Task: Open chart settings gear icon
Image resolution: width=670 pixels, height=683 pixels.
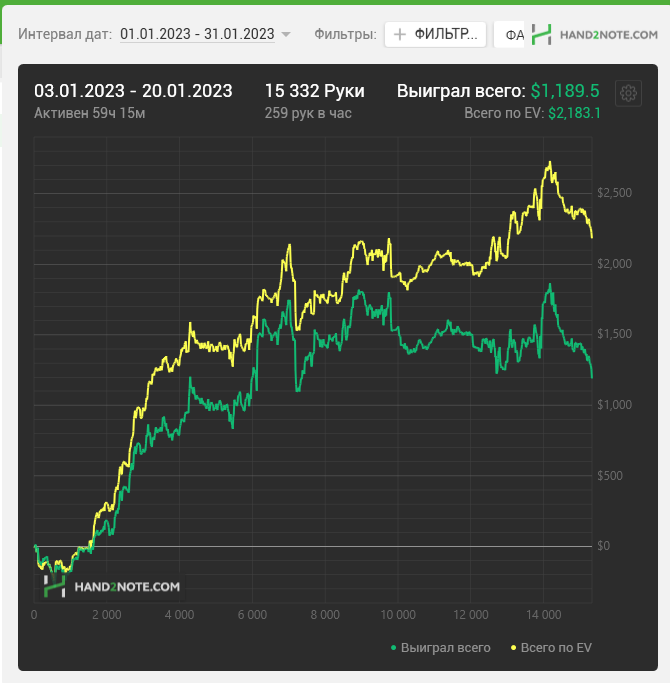Action: coord(628,93)
